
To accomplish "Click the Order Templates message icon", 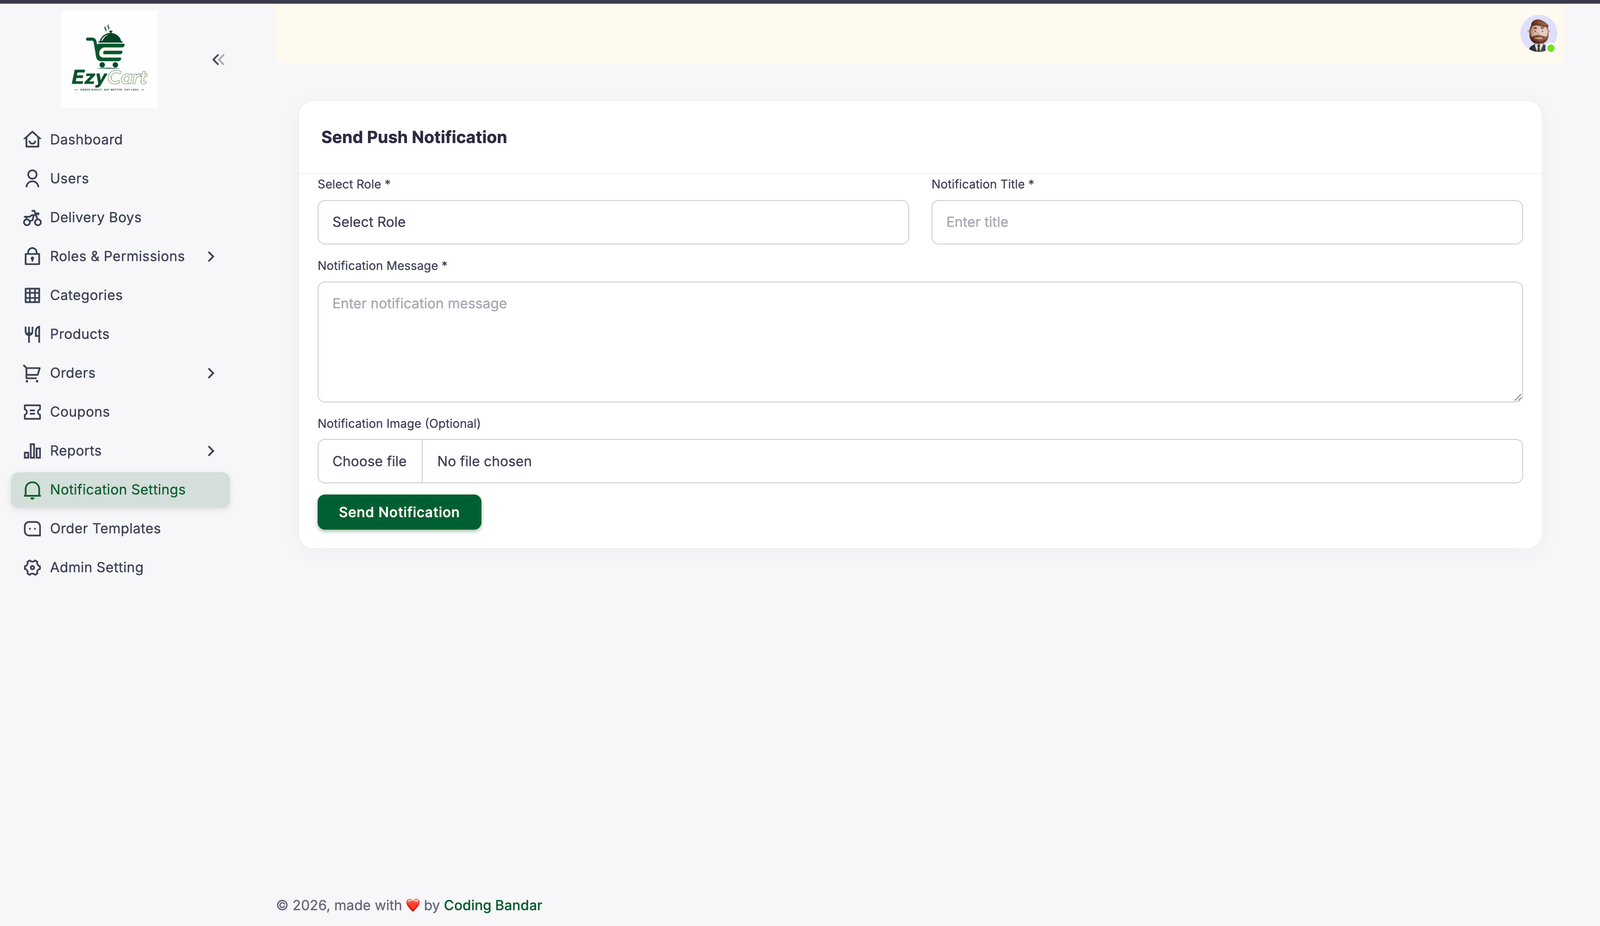I will 32,529.
